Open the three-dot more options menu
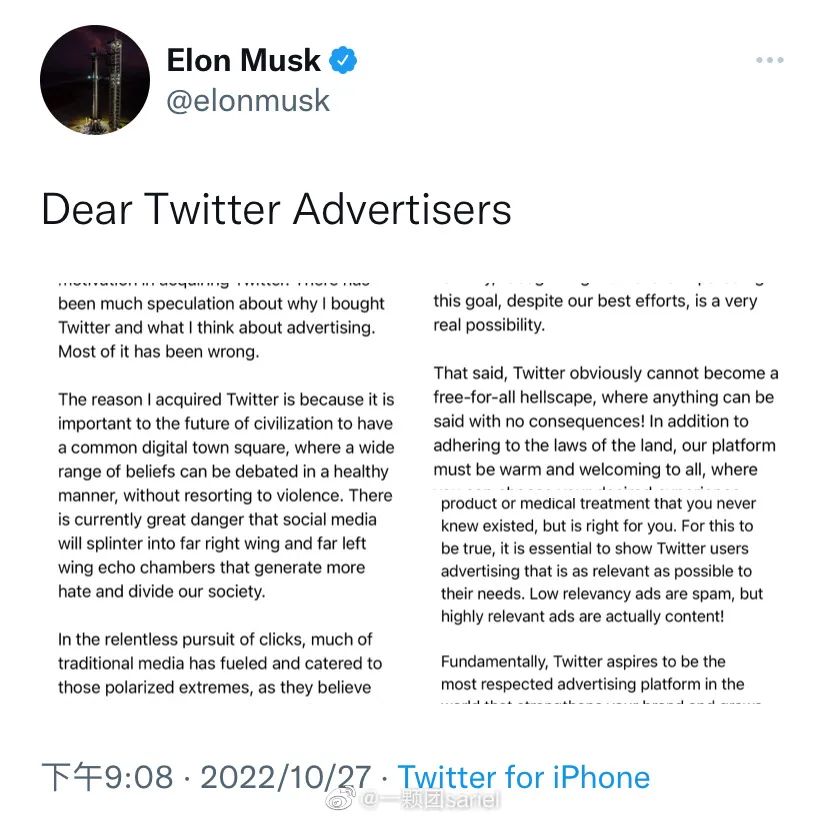The width and height of the screenshot is (828, 819). click(769, 60)
